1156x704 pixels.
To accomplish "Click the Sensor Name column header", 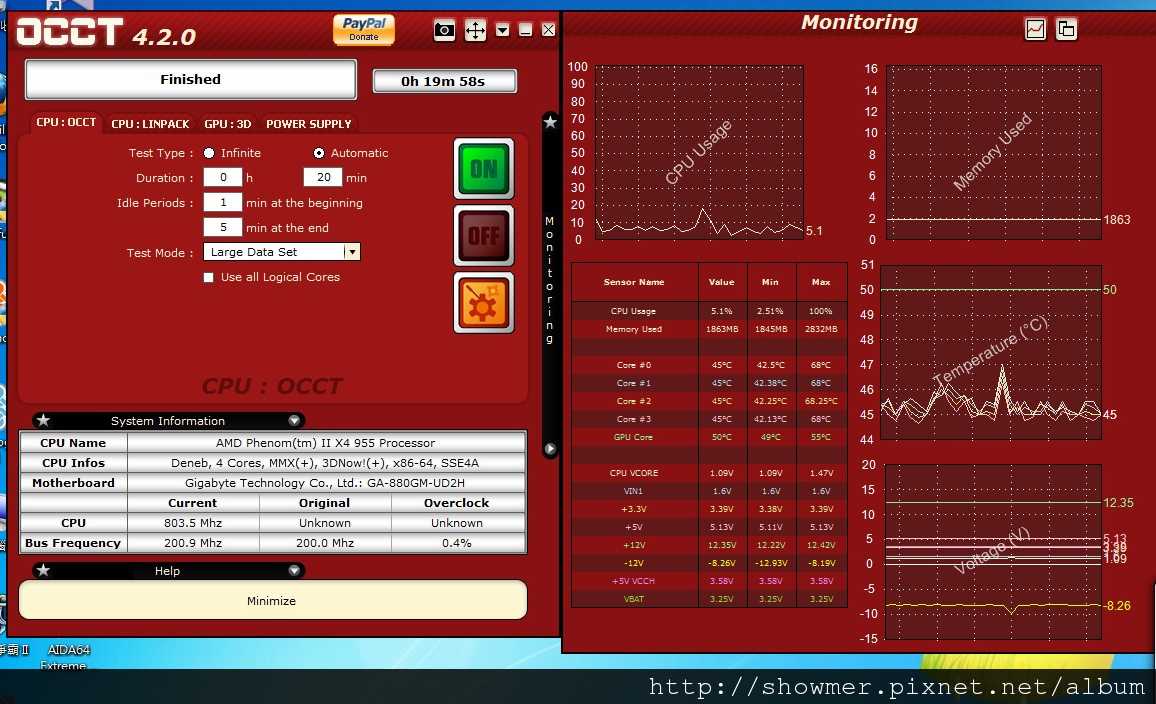I will coord(634,282).
